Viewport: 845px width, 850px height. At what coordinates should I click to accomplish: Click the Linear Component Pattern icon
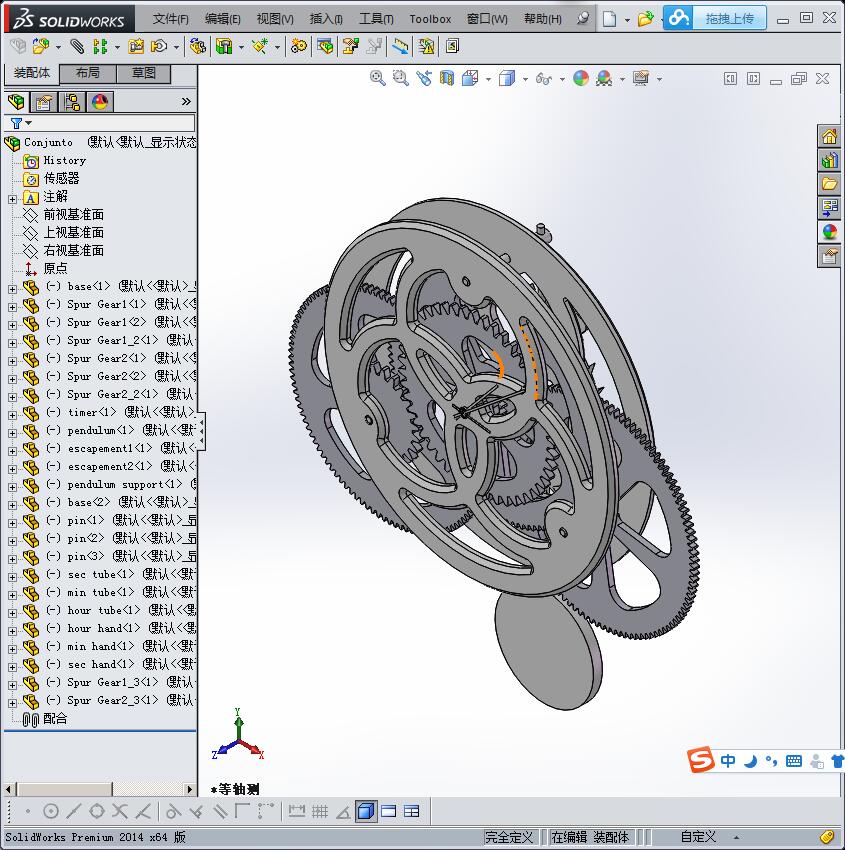pyautogui.click(x=100, y=47)
